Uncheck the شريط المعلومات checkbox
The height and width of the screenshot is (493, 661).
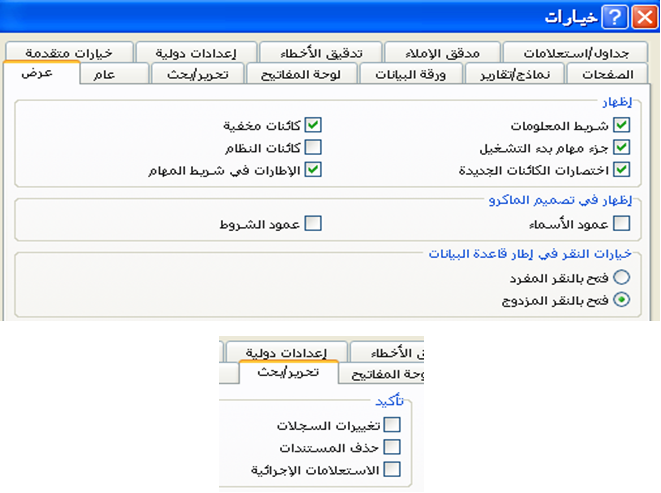622,125
